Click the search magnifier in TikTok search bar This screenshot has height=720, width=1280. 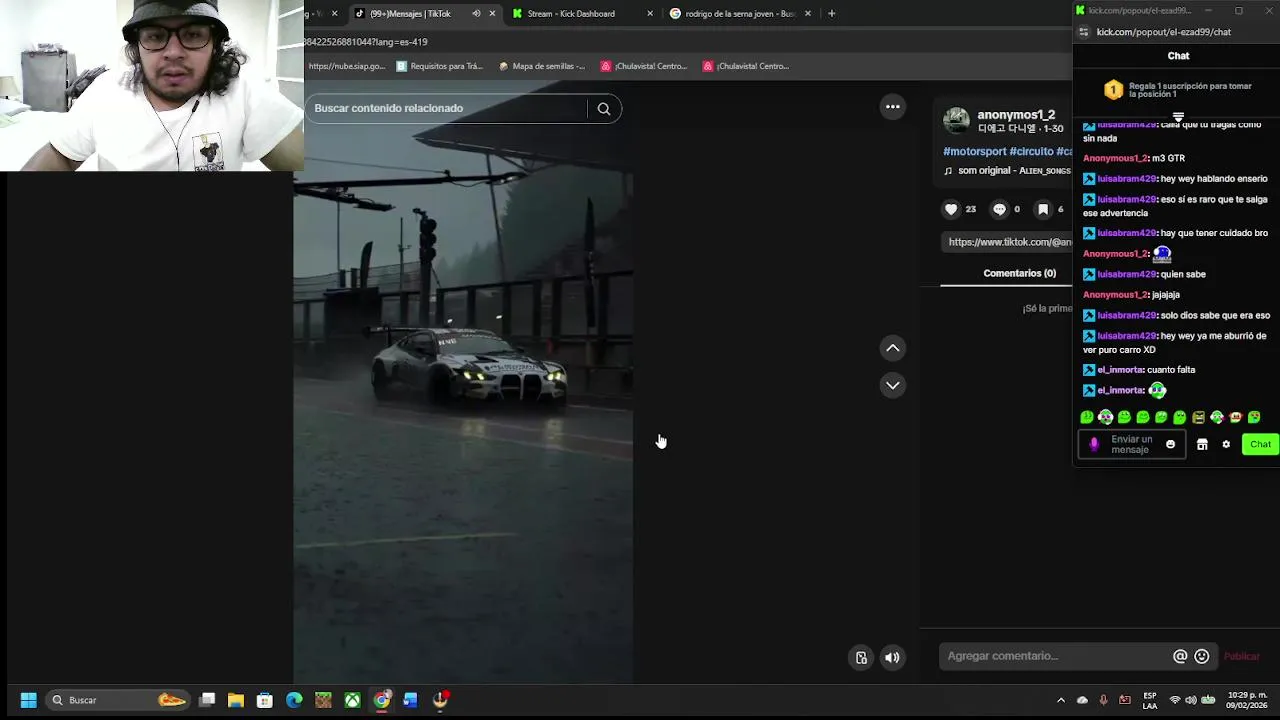604,109
